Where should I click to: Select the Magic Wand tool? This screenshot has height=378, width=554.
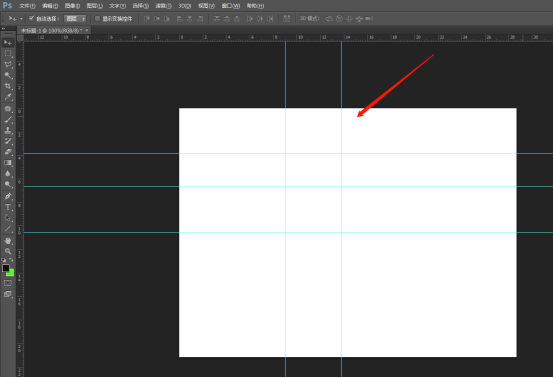click(8, 76)
